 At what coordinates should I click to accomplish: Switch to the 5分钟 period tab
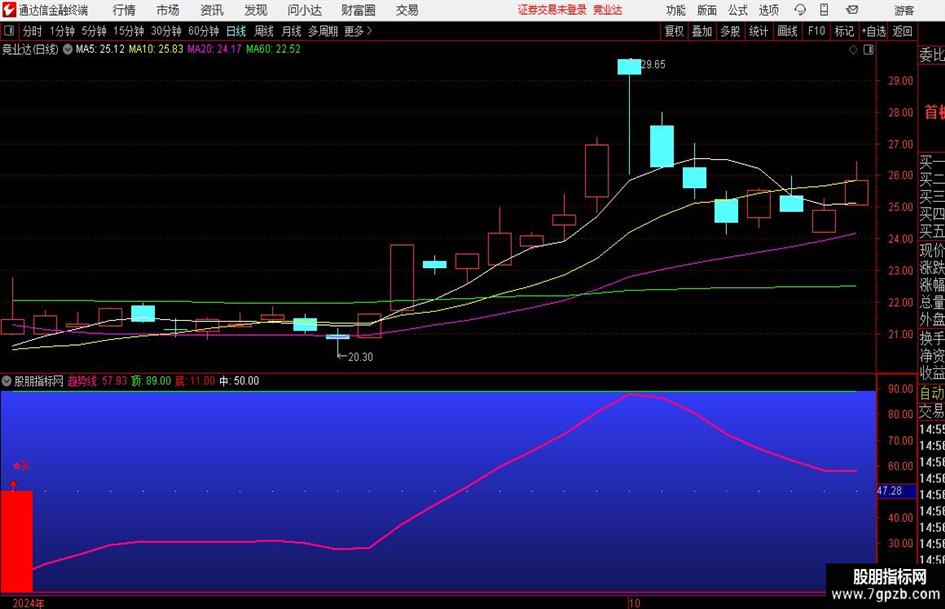pos(94,31)
